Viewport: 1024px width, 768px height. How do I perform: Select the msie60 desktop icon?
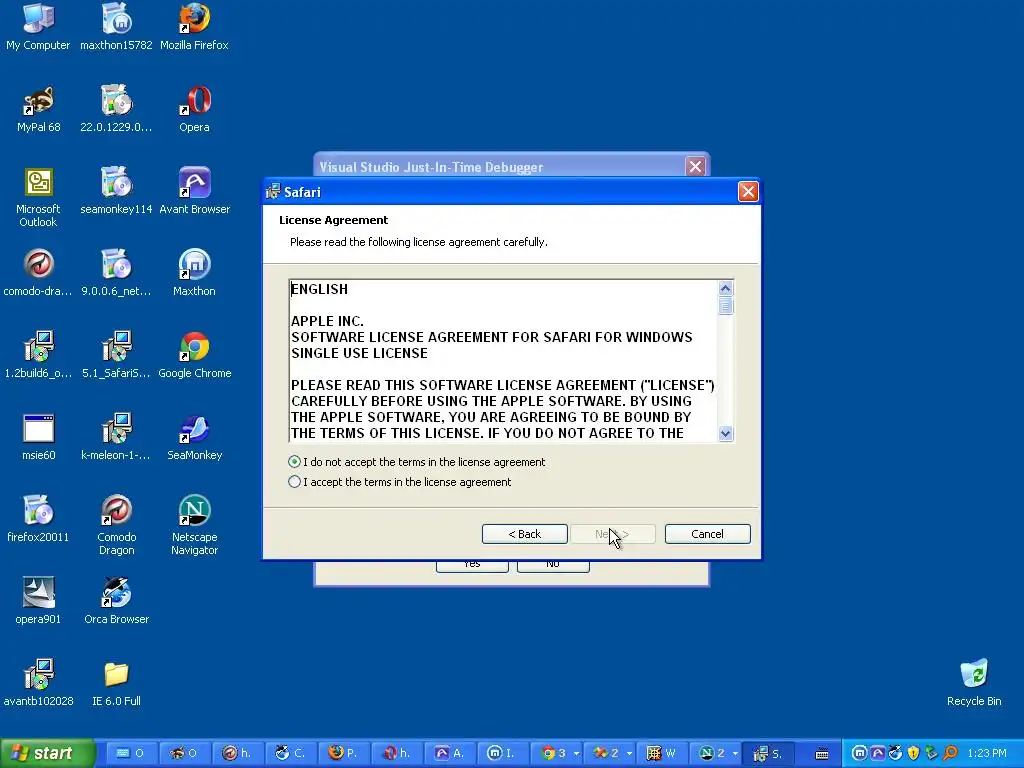point(38,437)
